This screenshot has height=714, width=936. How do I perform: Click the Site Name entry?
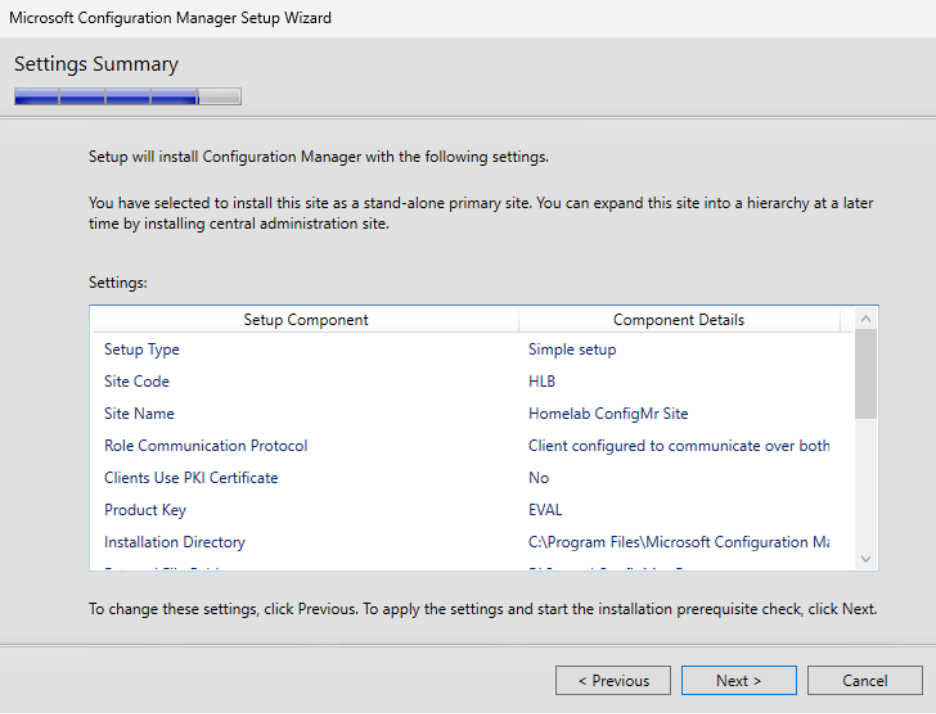tap(139, 413)
